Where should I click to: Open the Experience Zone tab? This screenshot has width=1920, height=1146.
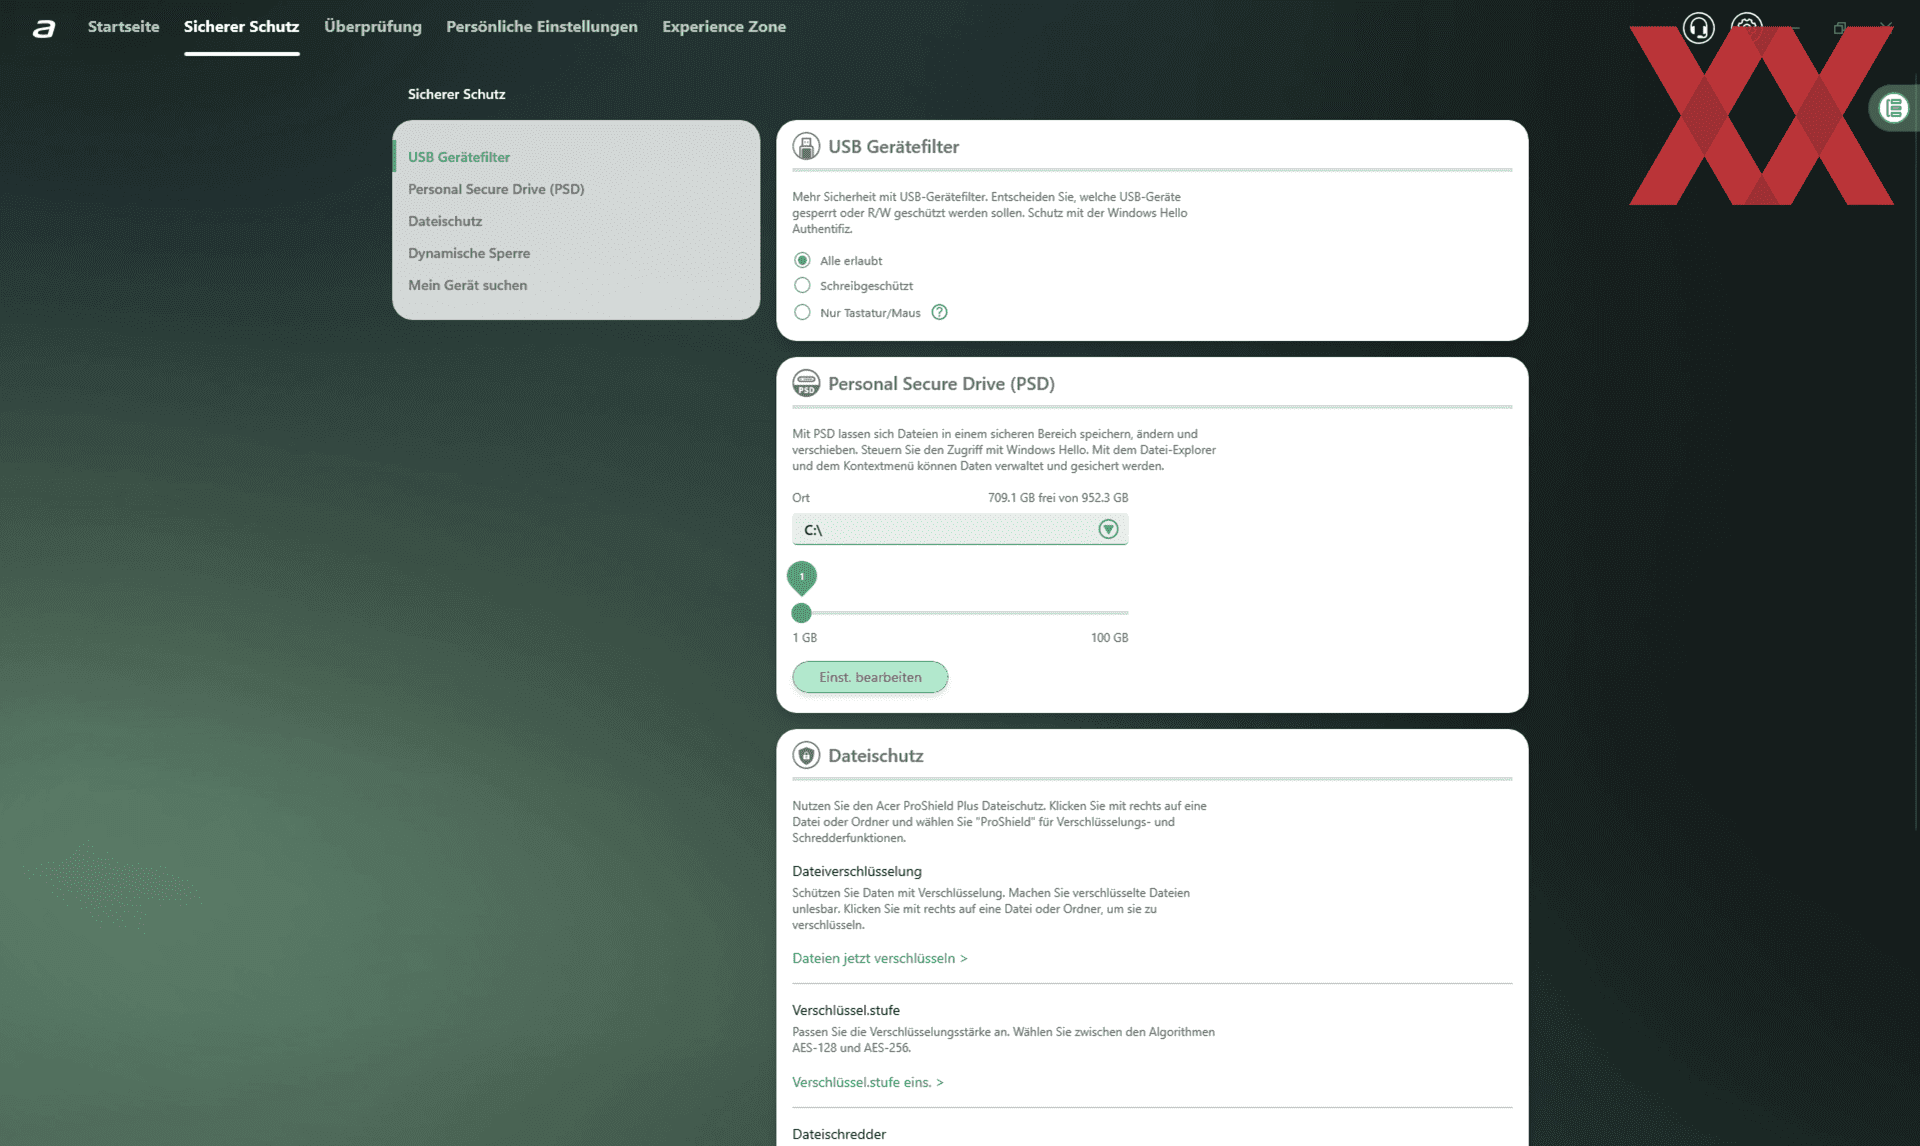pos(724,27)
